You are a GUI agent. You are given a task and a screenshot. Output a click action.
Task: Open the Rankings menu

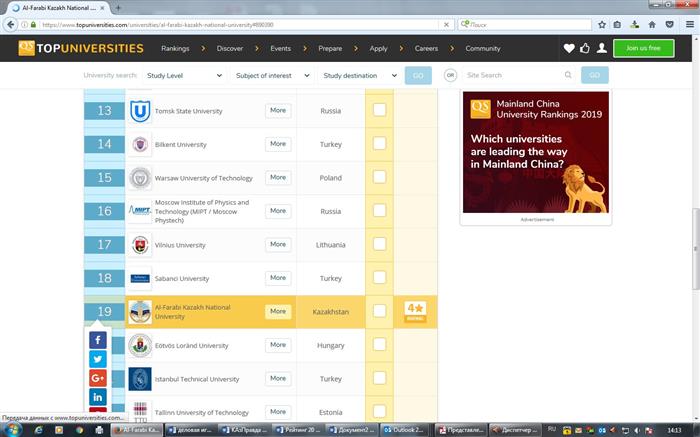175,48
